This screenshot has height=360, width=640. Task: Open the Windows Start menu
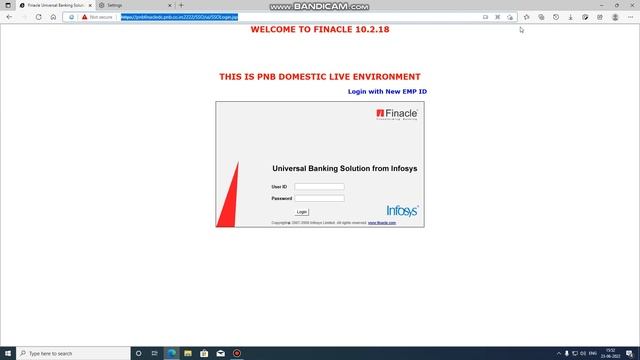pos(8,353)
